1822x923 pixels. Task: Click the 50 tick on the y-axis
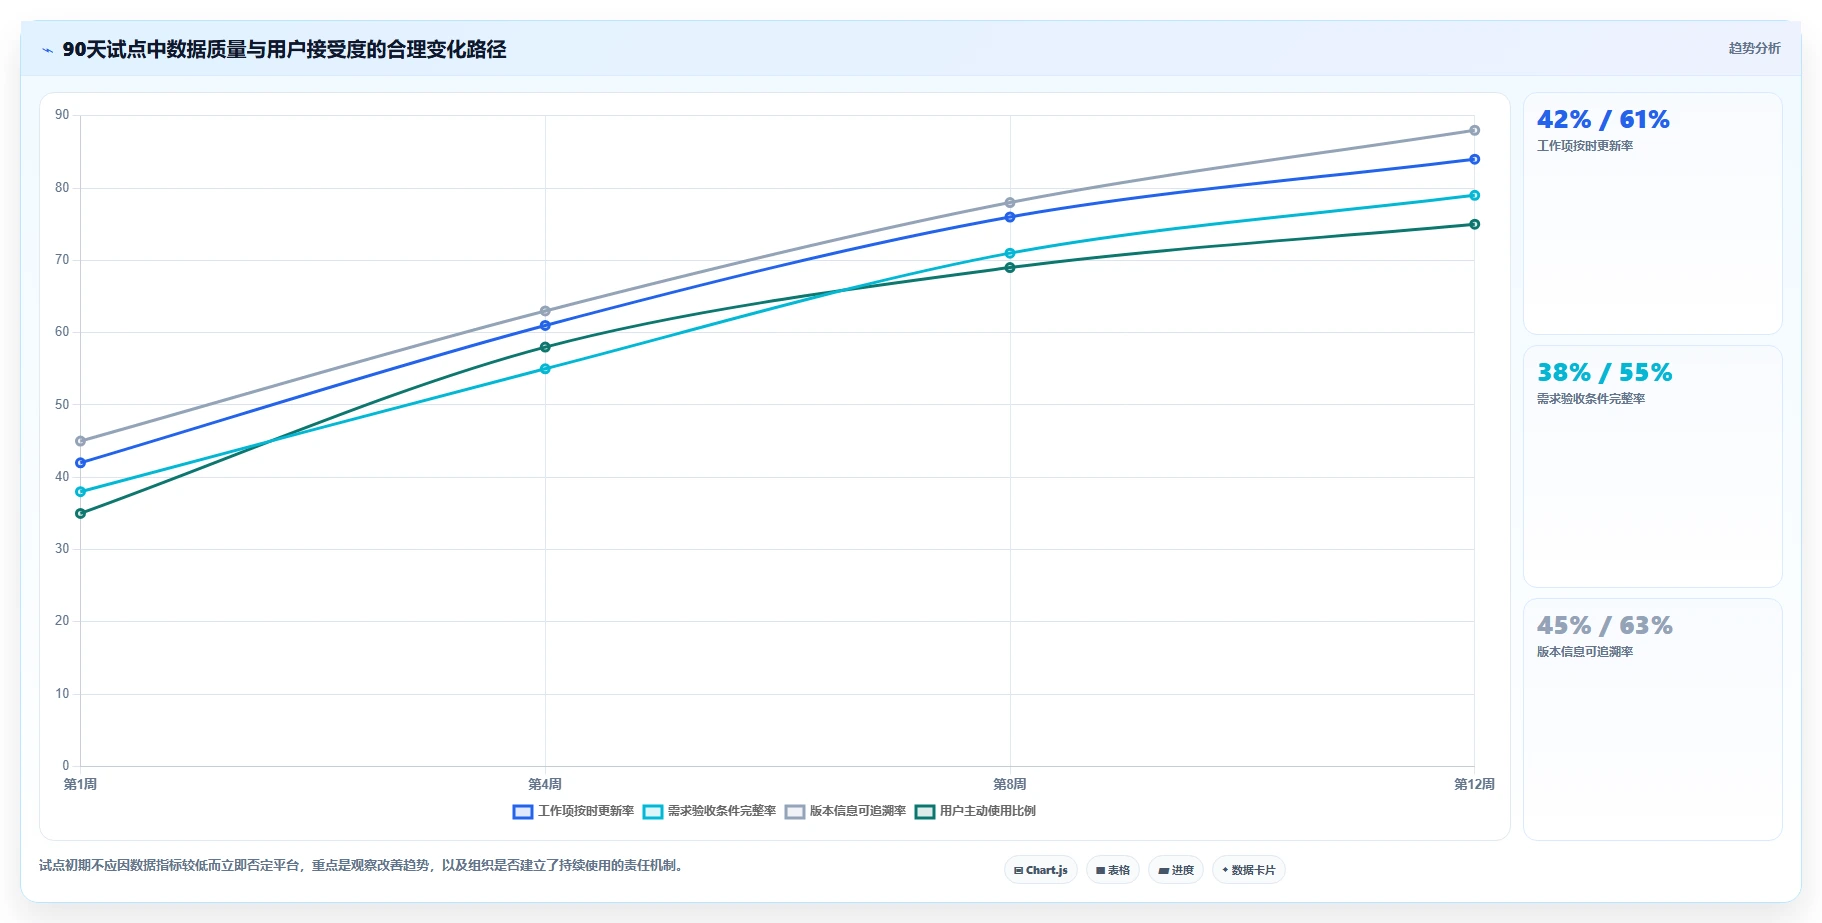tap(62, 404)
